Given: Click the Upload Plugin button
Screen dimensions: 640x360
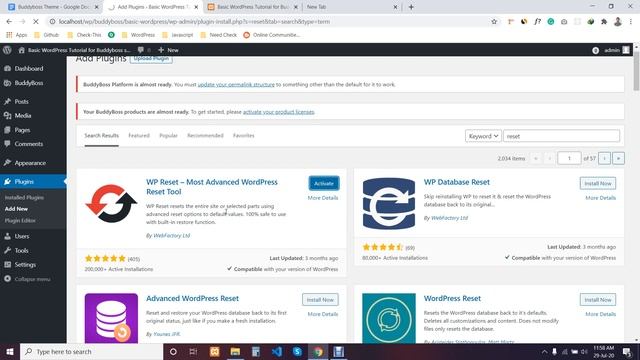Looking at the screenshot, I should coord(151,59).
